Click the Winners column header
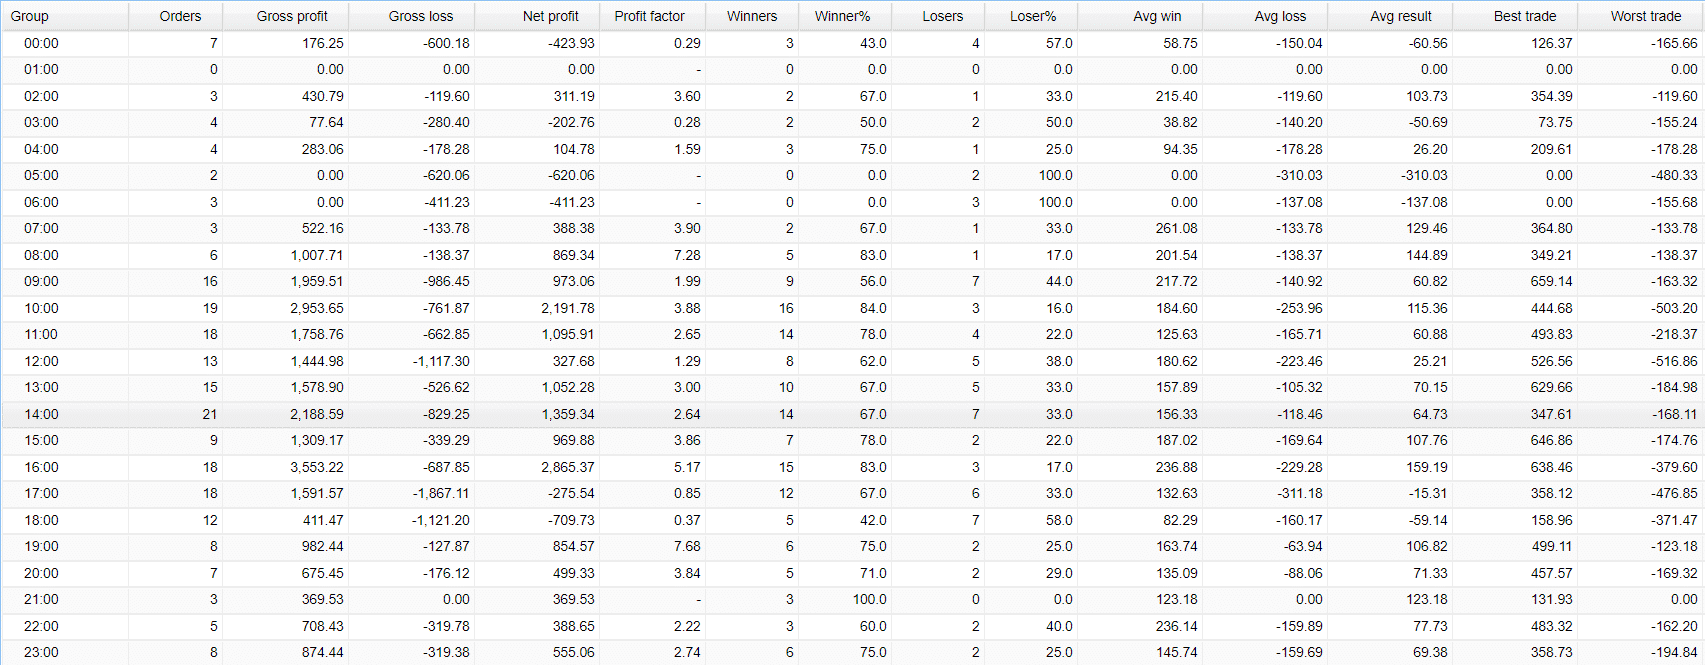 [x=752, y=16]
